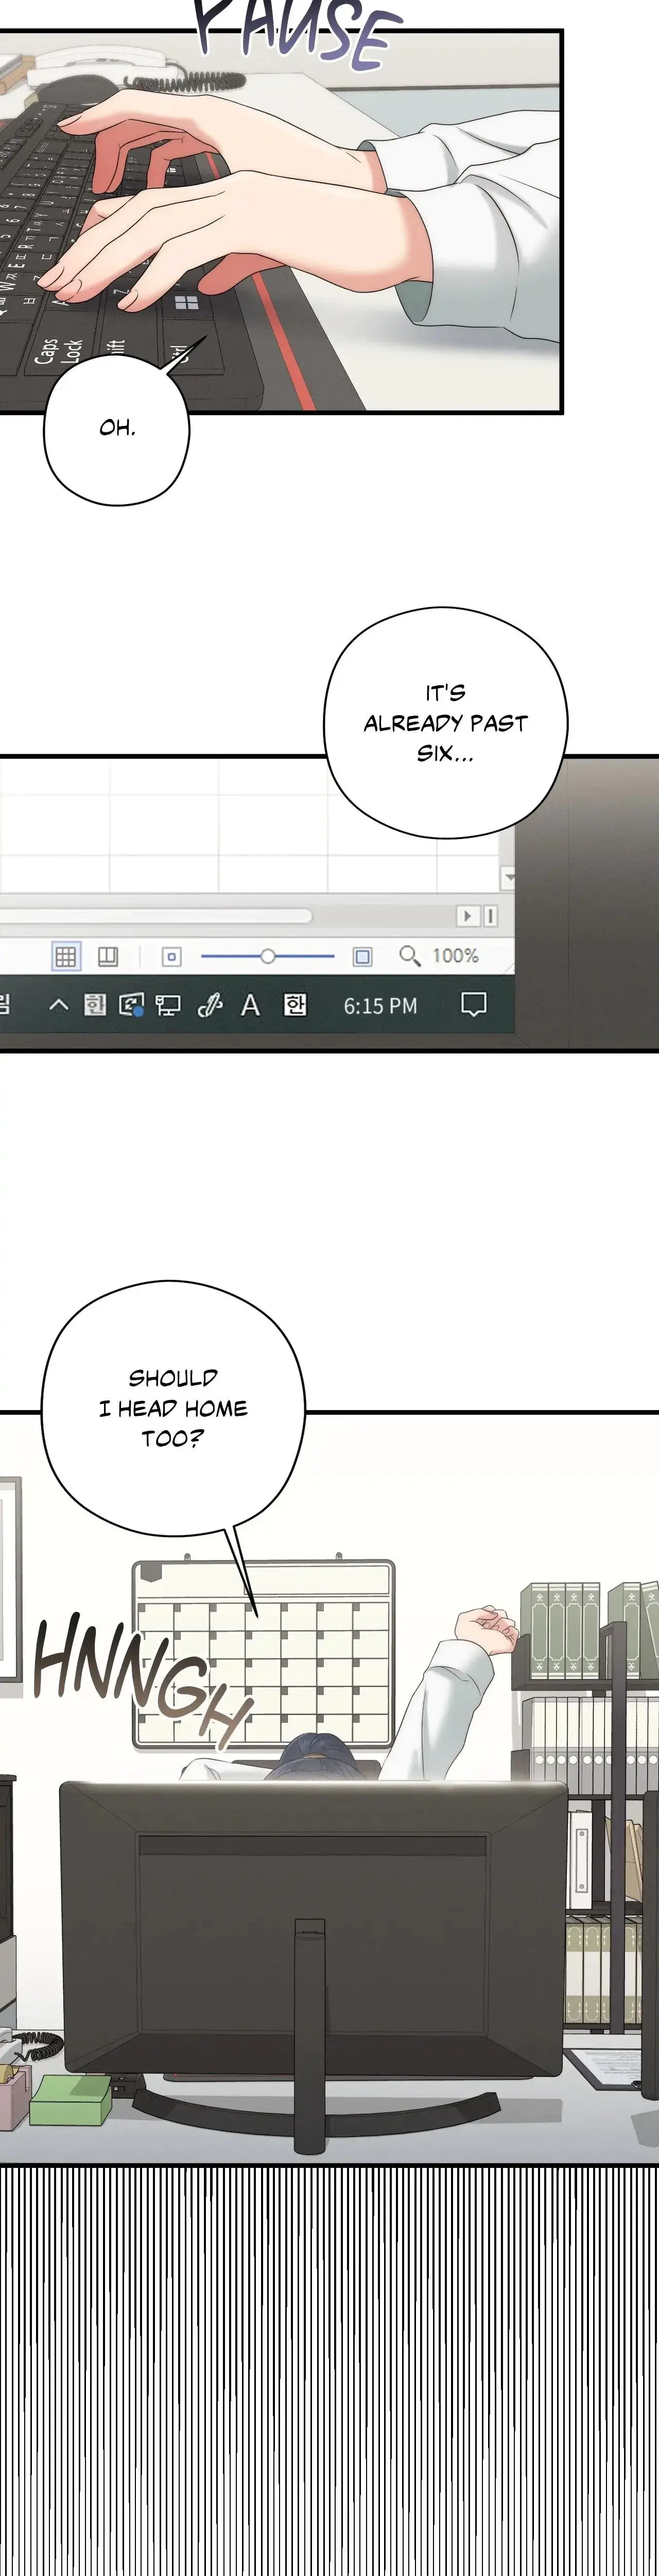Click the 100% zoom level text

(x=455, y=956)
